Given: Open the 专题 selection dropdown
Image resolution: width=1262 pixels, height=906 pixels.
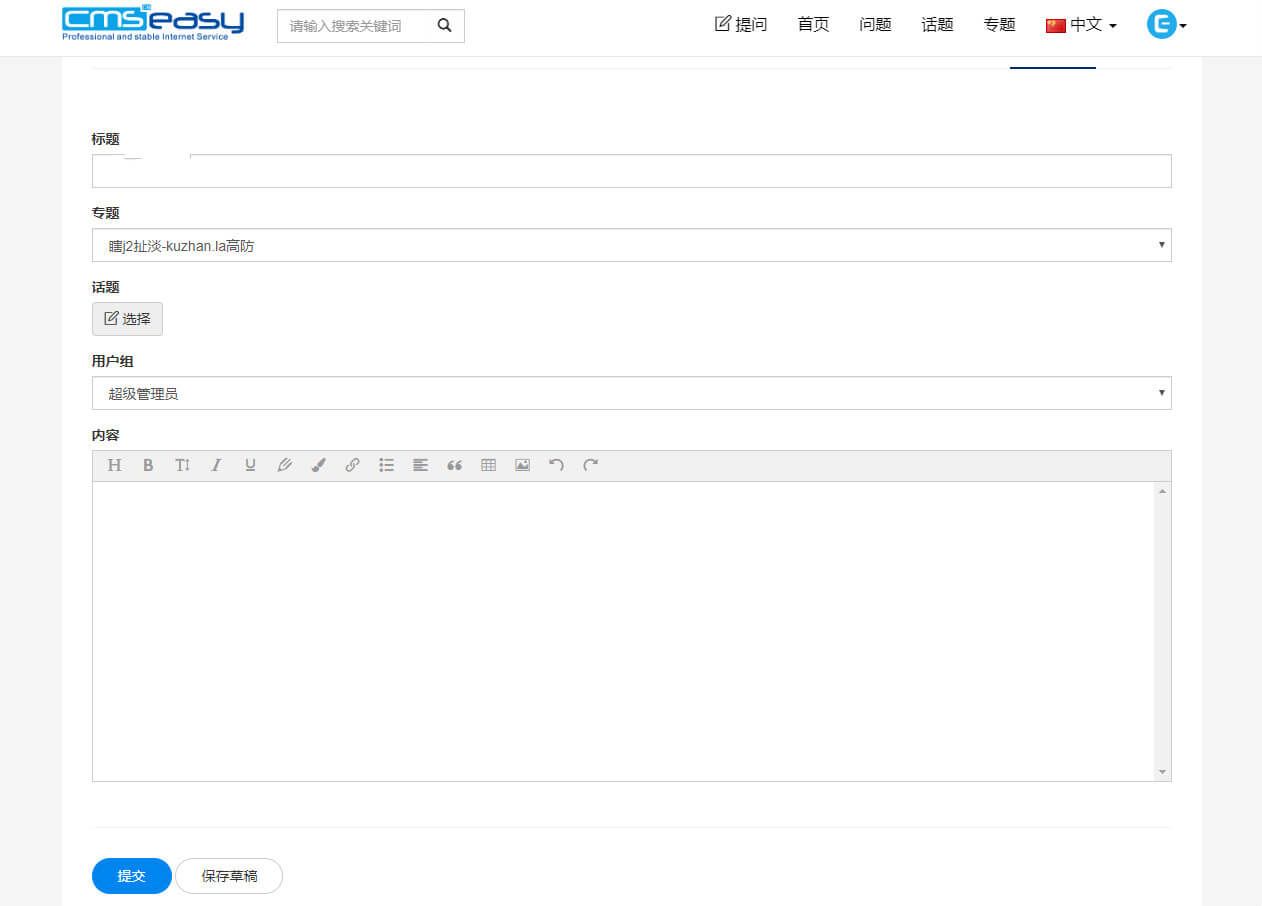Looking at the screenshot, I should click(631, 244).
